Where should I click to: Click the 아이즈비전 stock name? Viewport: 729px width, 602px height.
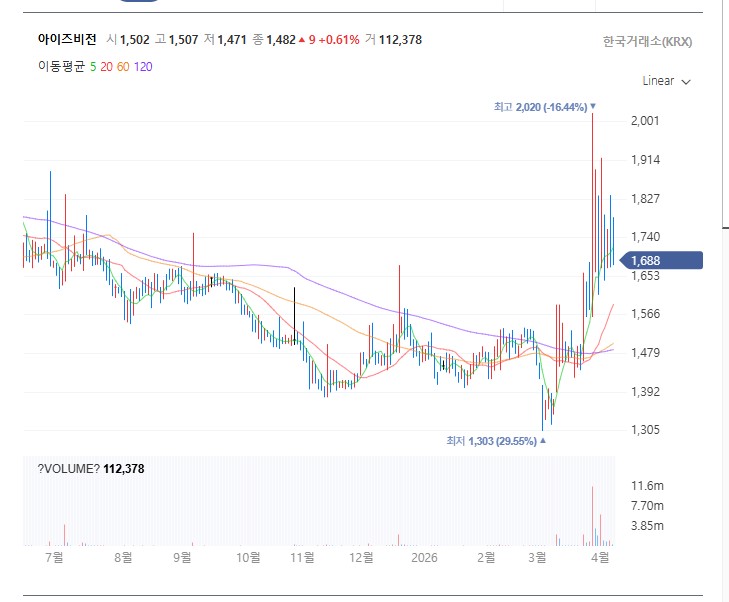67,40
